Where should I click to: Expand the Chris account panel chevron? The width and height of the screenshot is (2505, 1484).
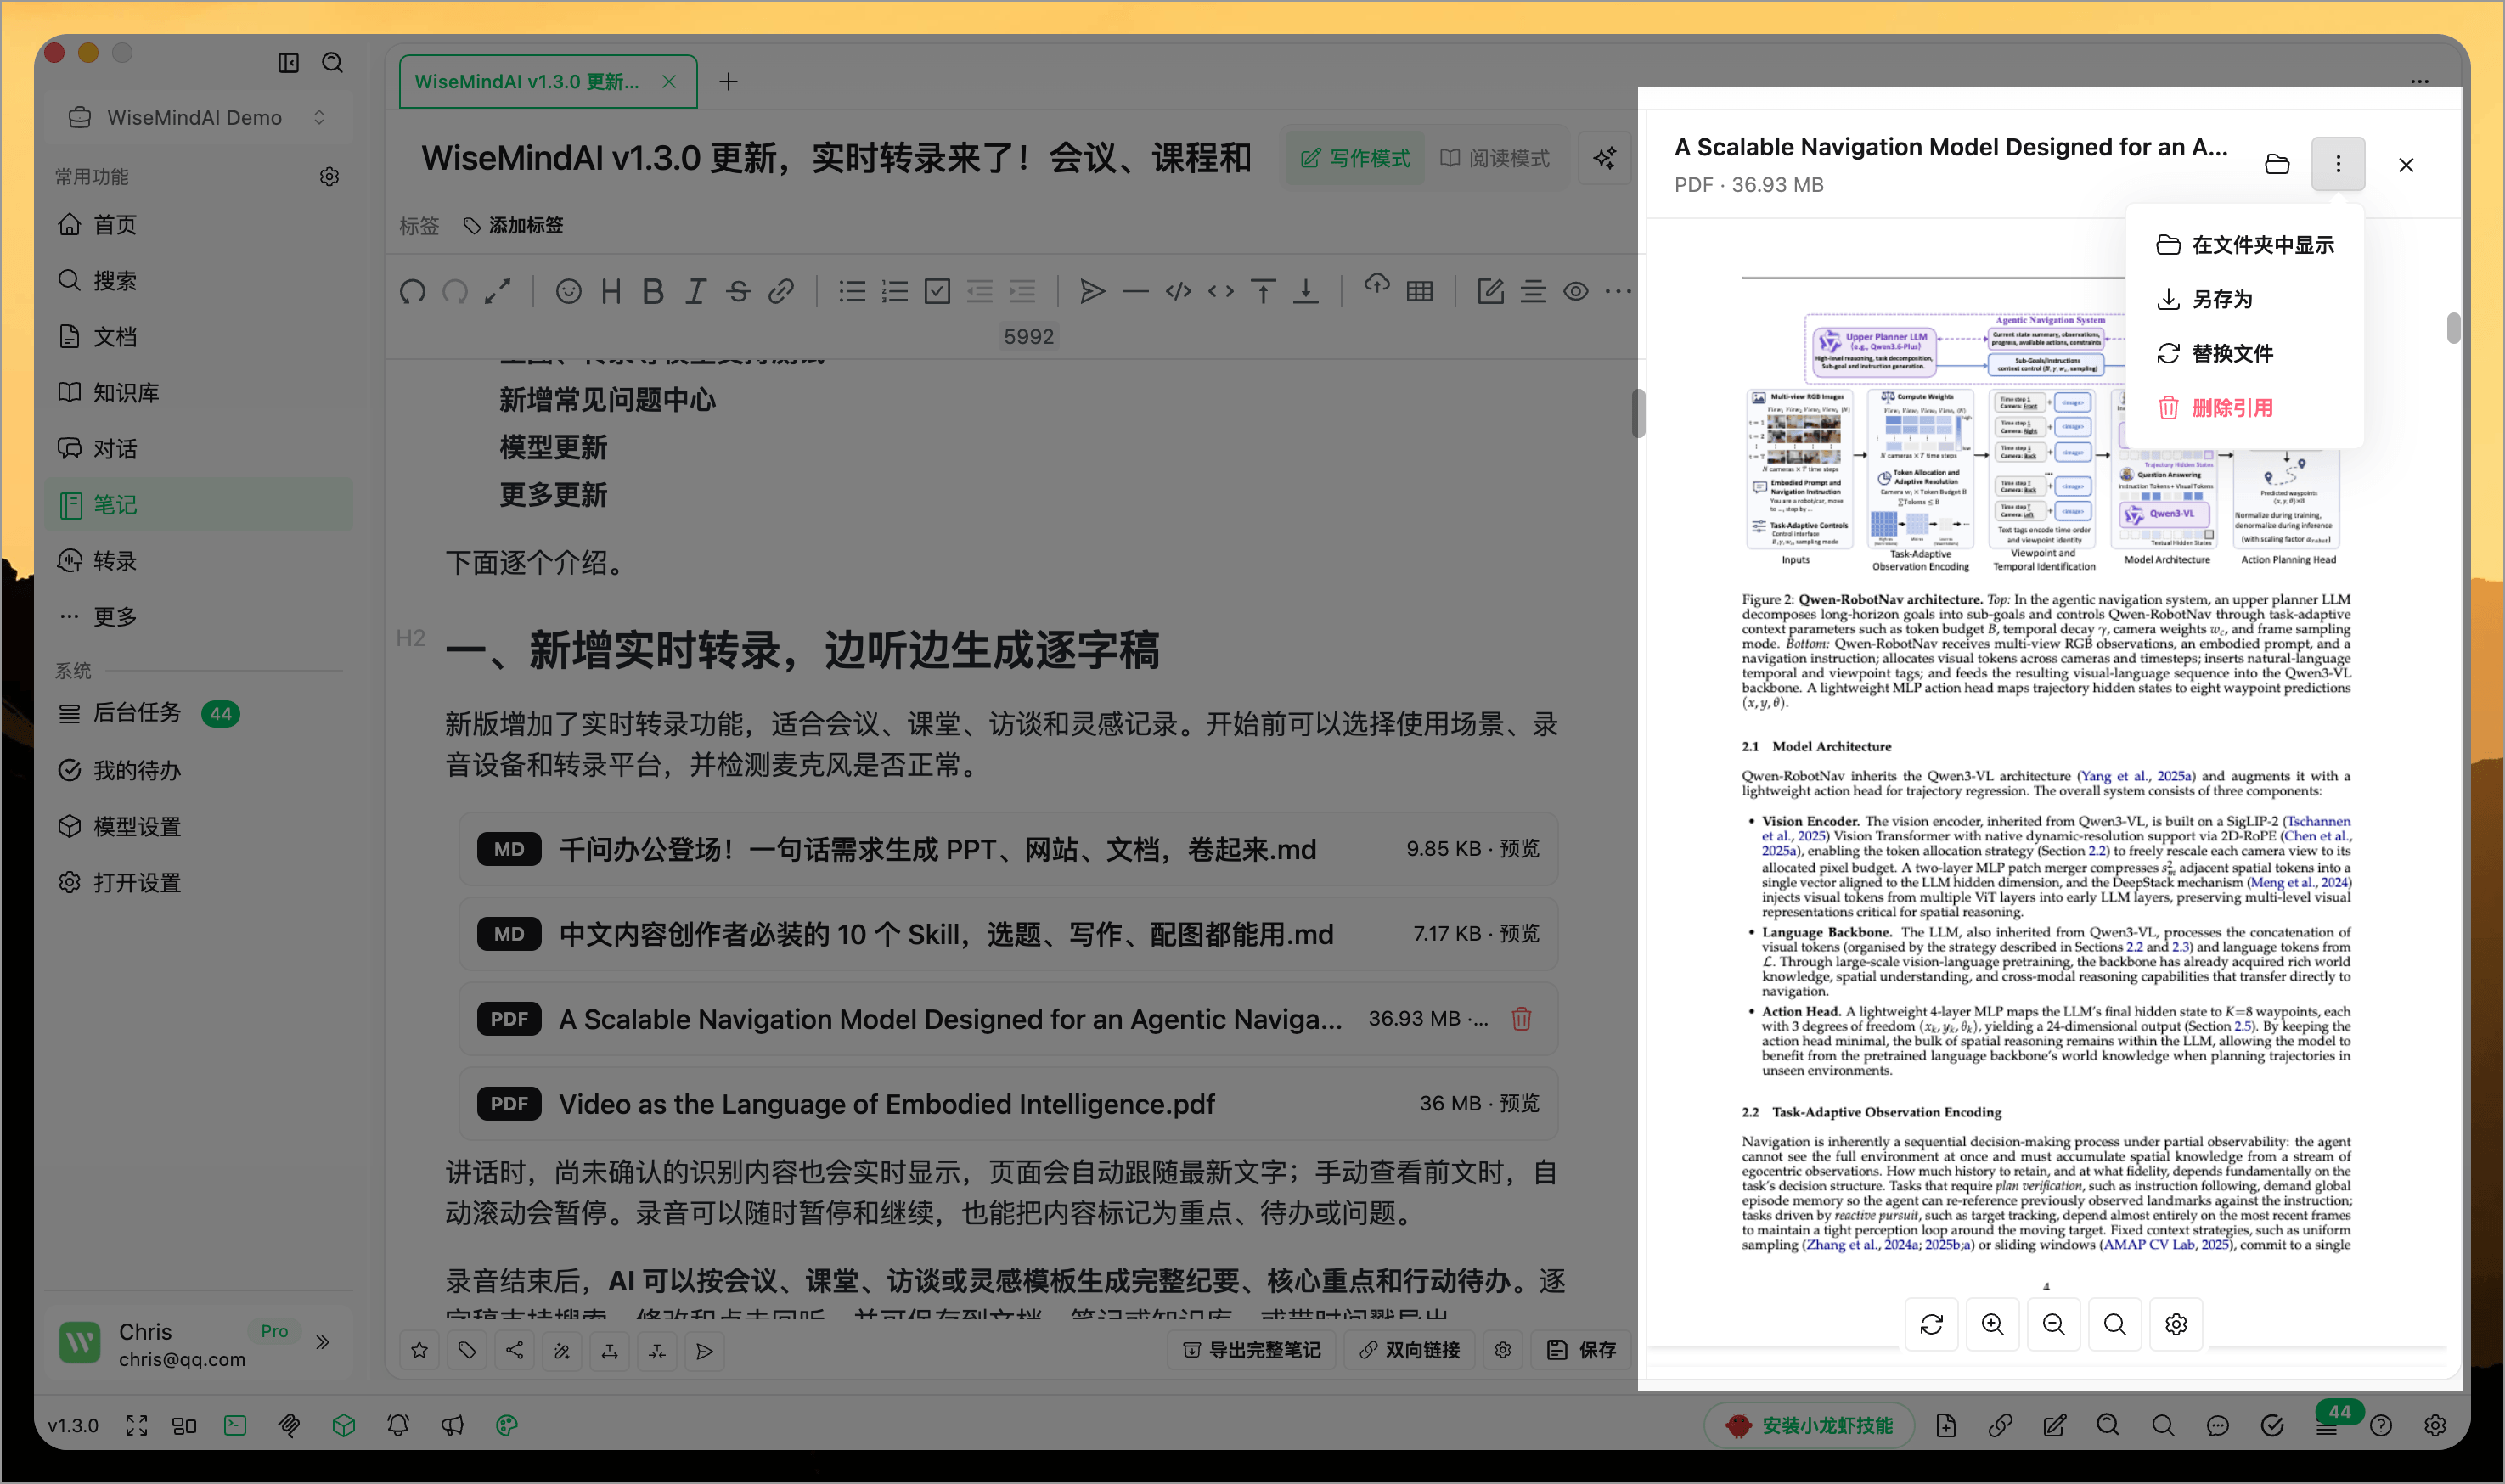(x=322, y=1343)
